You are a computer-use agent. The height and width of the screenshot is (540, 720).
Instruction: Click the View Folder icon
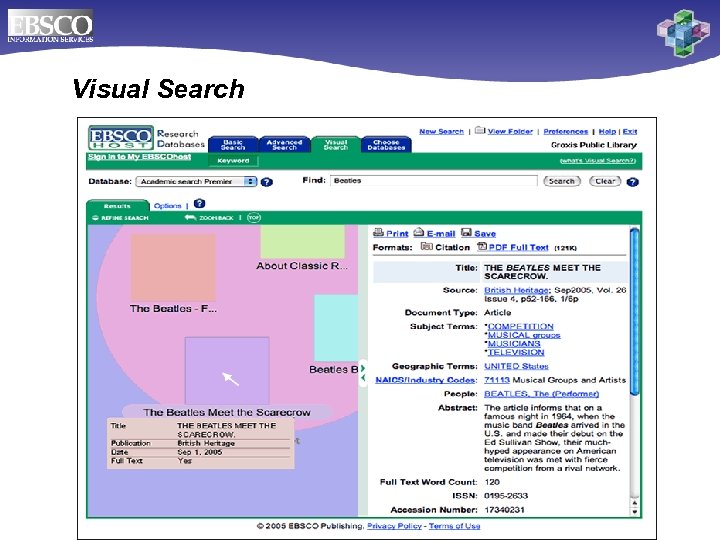tap(480, 130)
